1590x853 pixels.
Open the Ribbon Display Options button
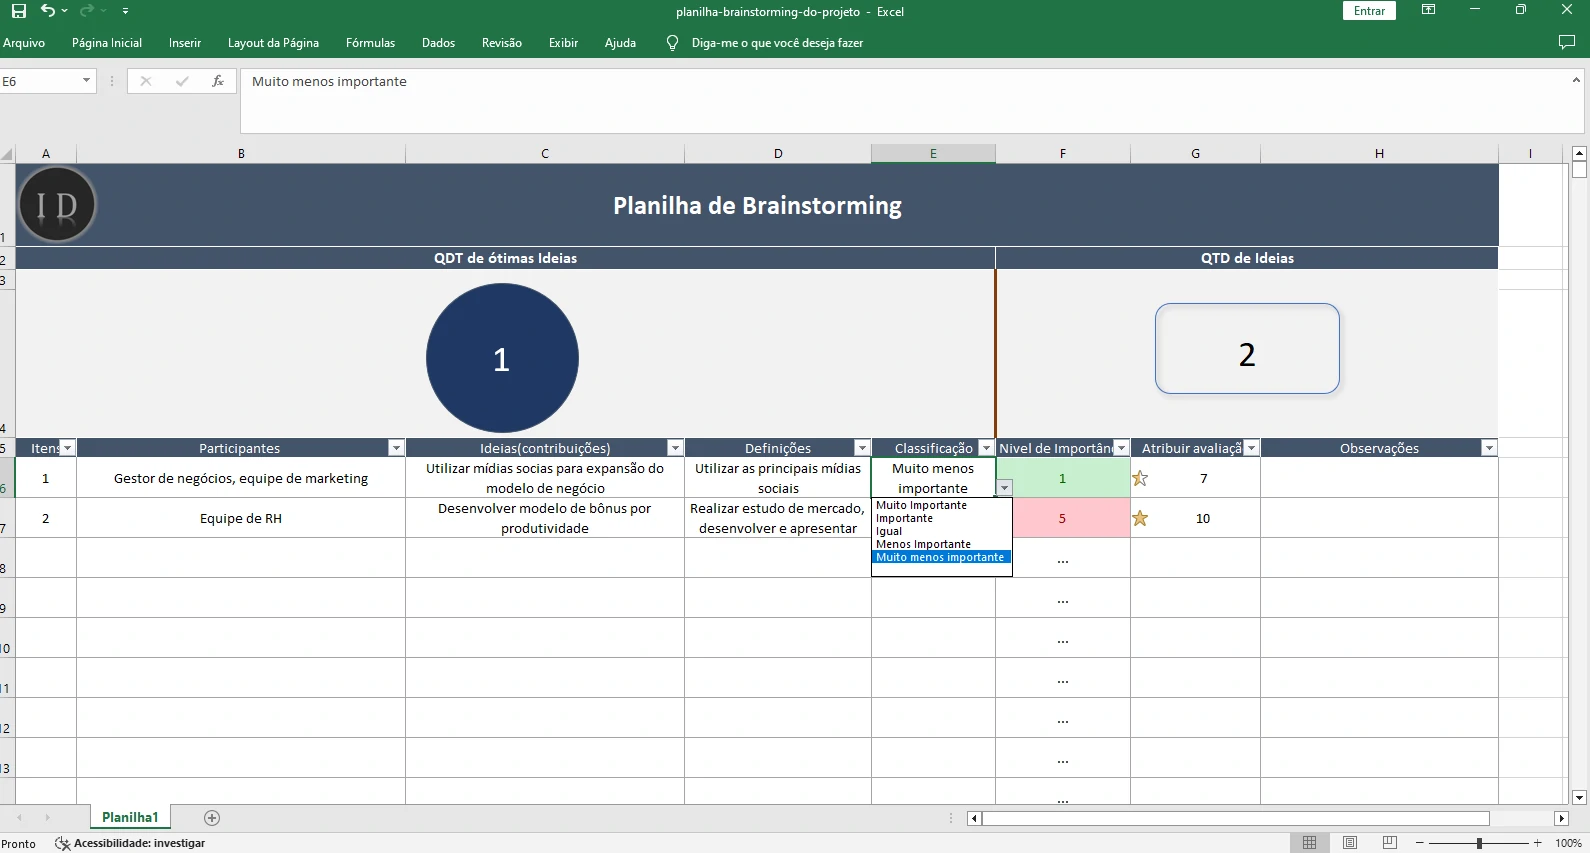[x=1428, y=11]
